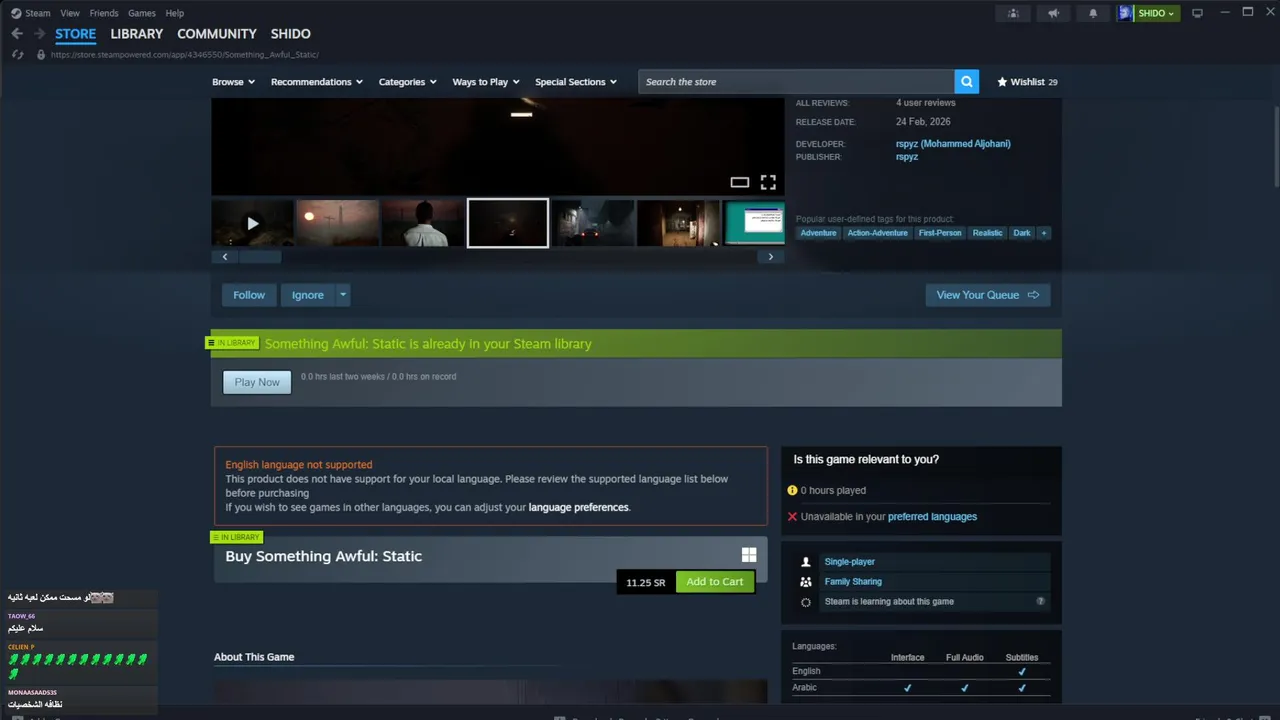1280x720 pixels.
Task: Select the man in white shirt thumbnail
Action: click(422, 223)
